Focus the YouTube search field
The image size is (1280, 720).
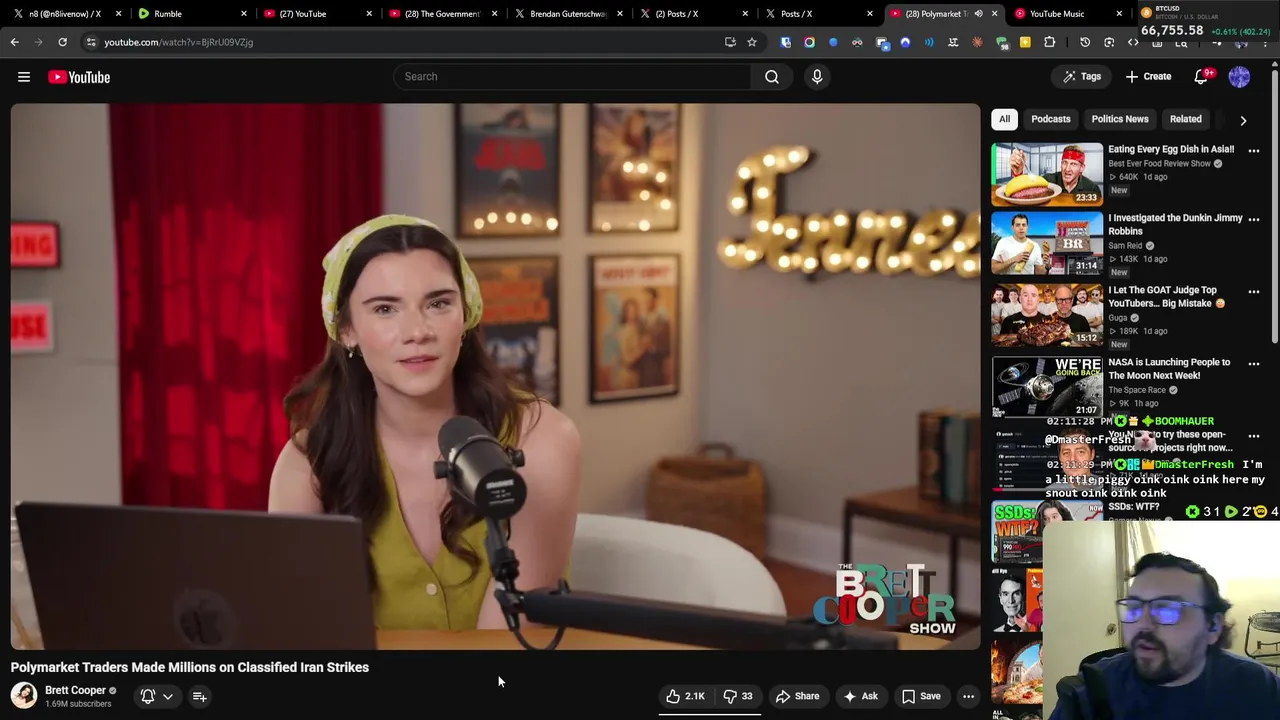pos(572,76)
